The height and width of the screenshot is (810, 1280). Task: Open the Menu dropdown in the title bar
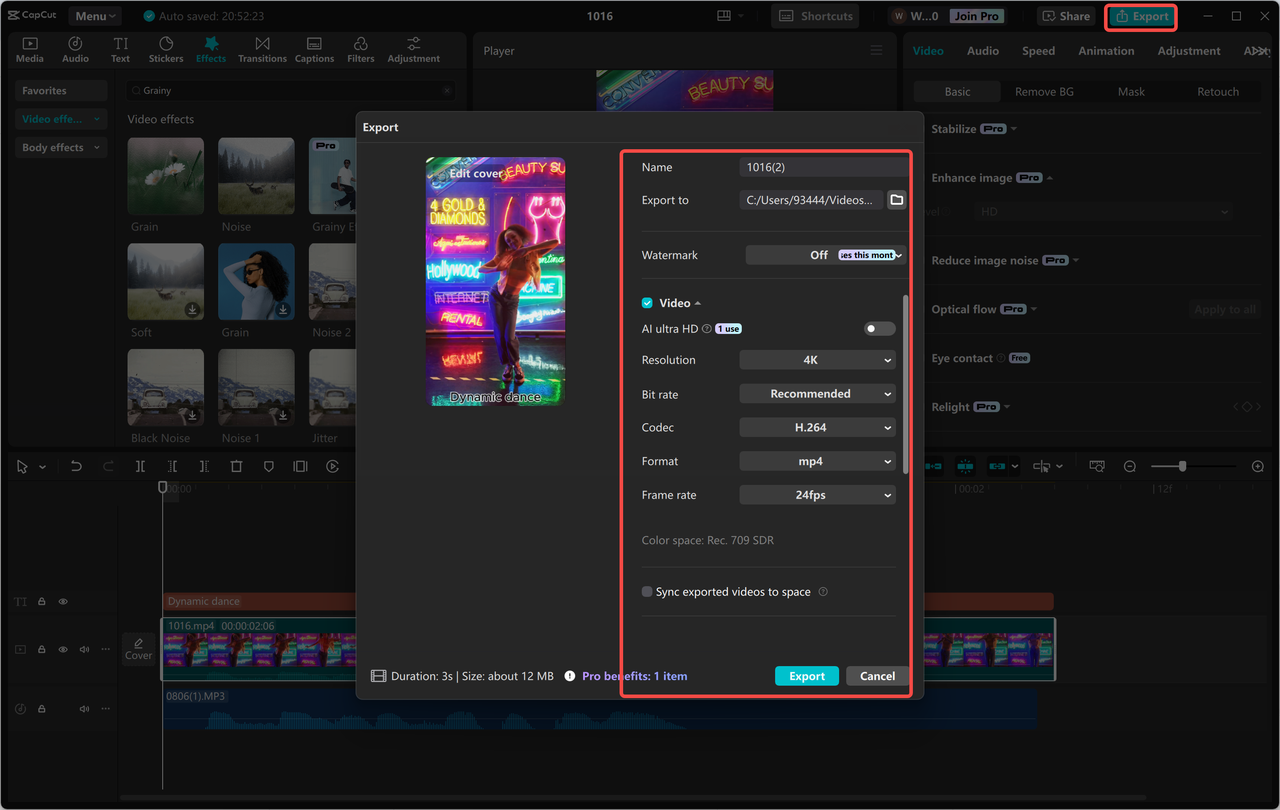point(94,15)
